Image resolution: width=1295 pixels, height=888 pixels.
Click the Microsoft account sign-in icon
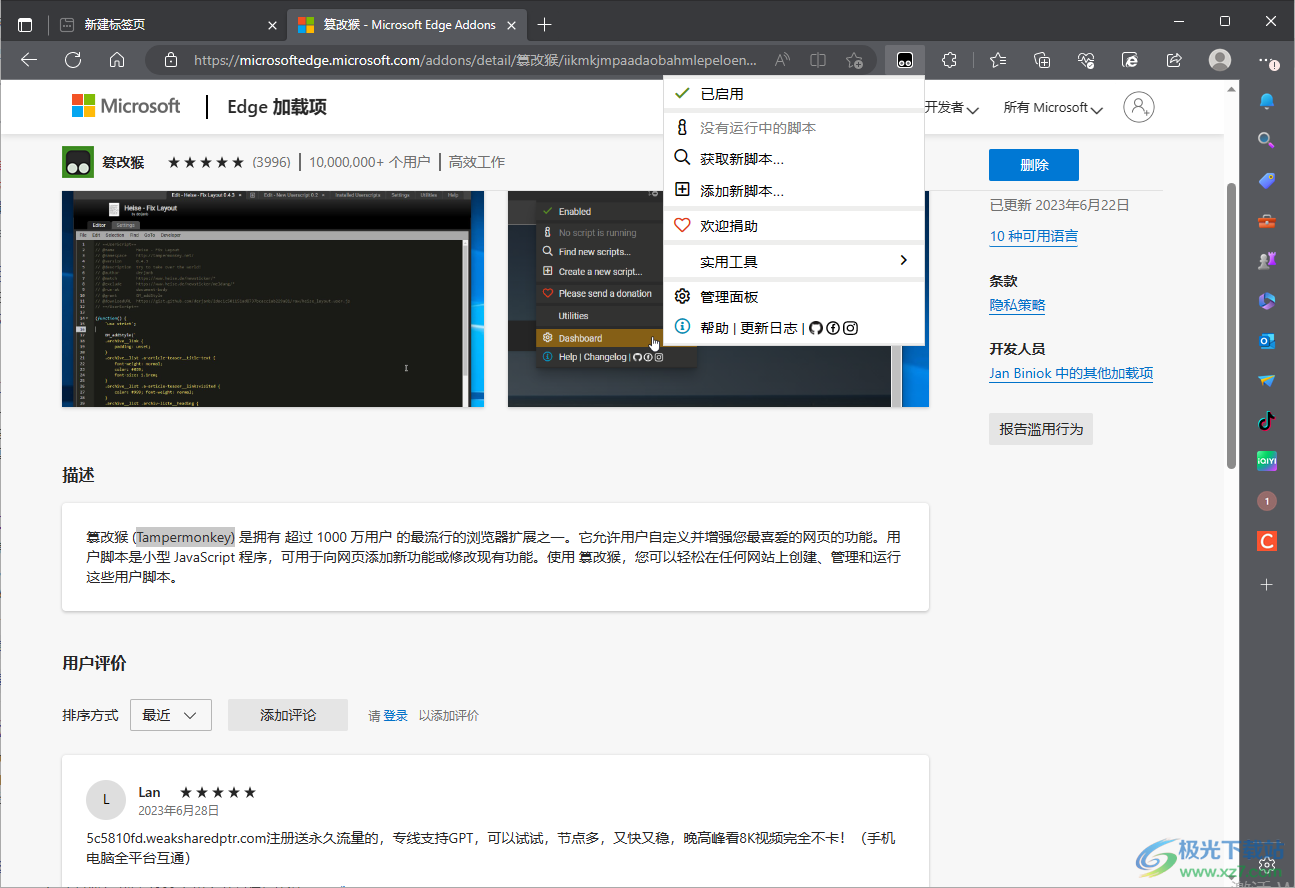(1139, 107)
